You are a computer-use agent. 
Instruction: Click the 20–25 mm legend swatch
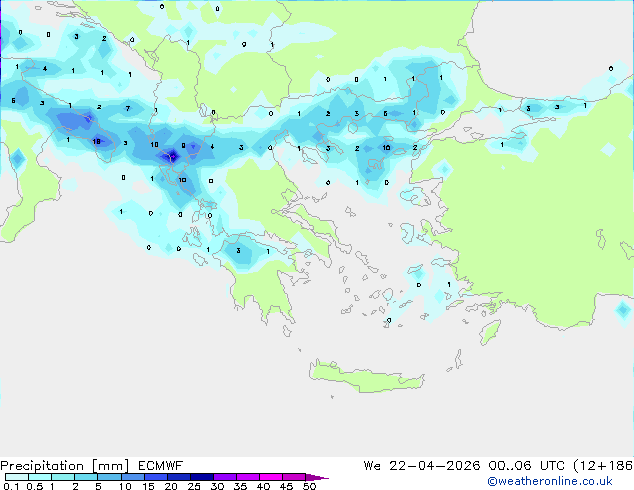pos(178,477)
